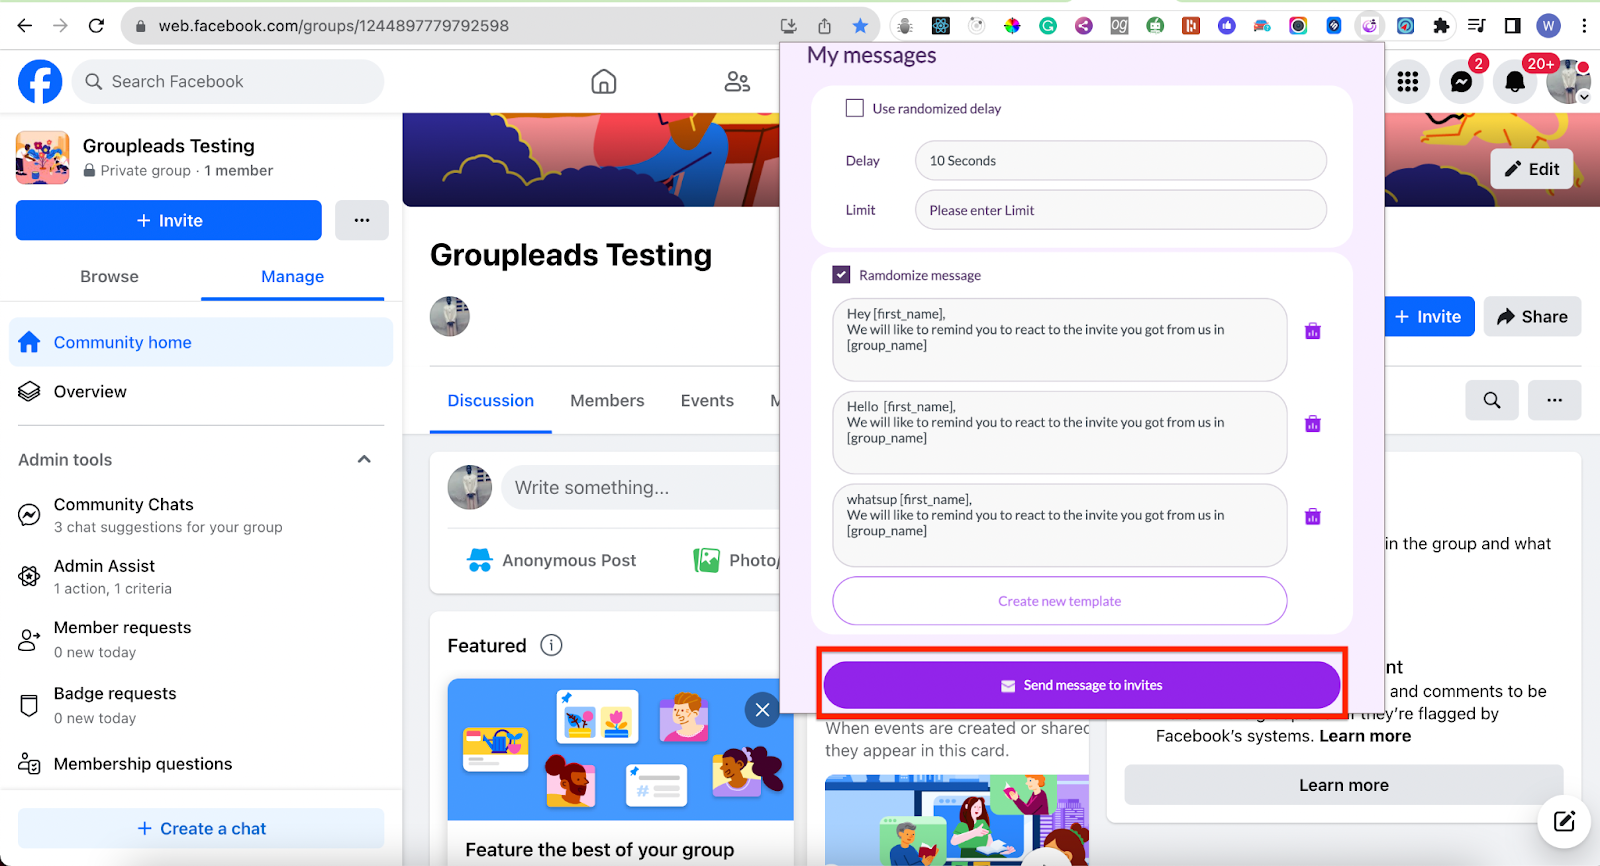Image resolution: width=1600 pixels, height=866 pixels.
Task: Click the browser address bar URL
Action: click(334, 26)
